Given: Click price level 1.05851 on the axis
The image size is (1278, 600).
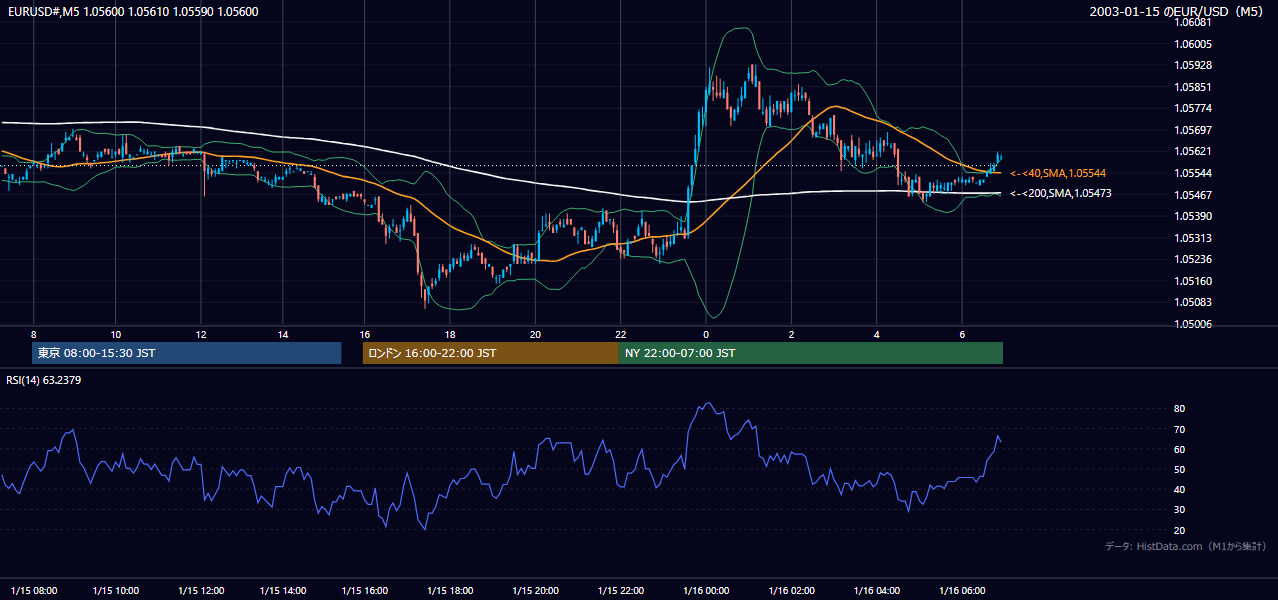Looking at the screenshot, I should coord(1194,87).
